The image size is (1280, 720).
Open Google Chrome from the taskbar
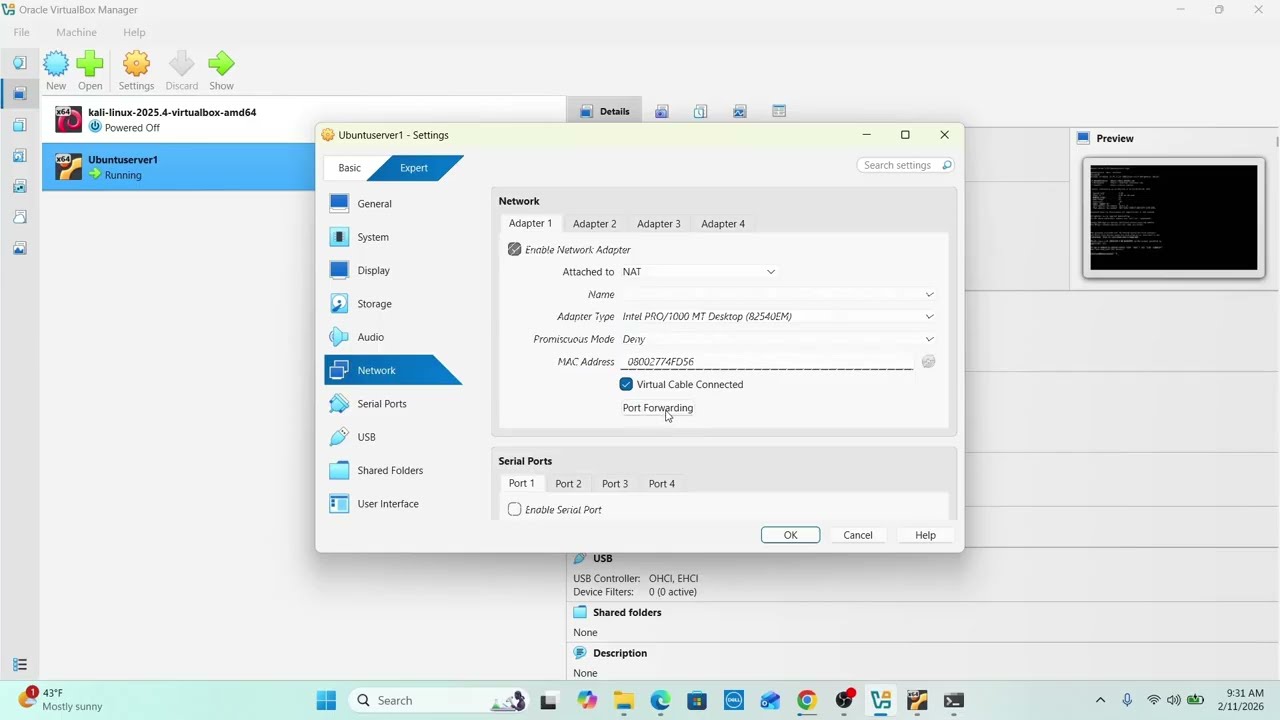click(806, 701)
